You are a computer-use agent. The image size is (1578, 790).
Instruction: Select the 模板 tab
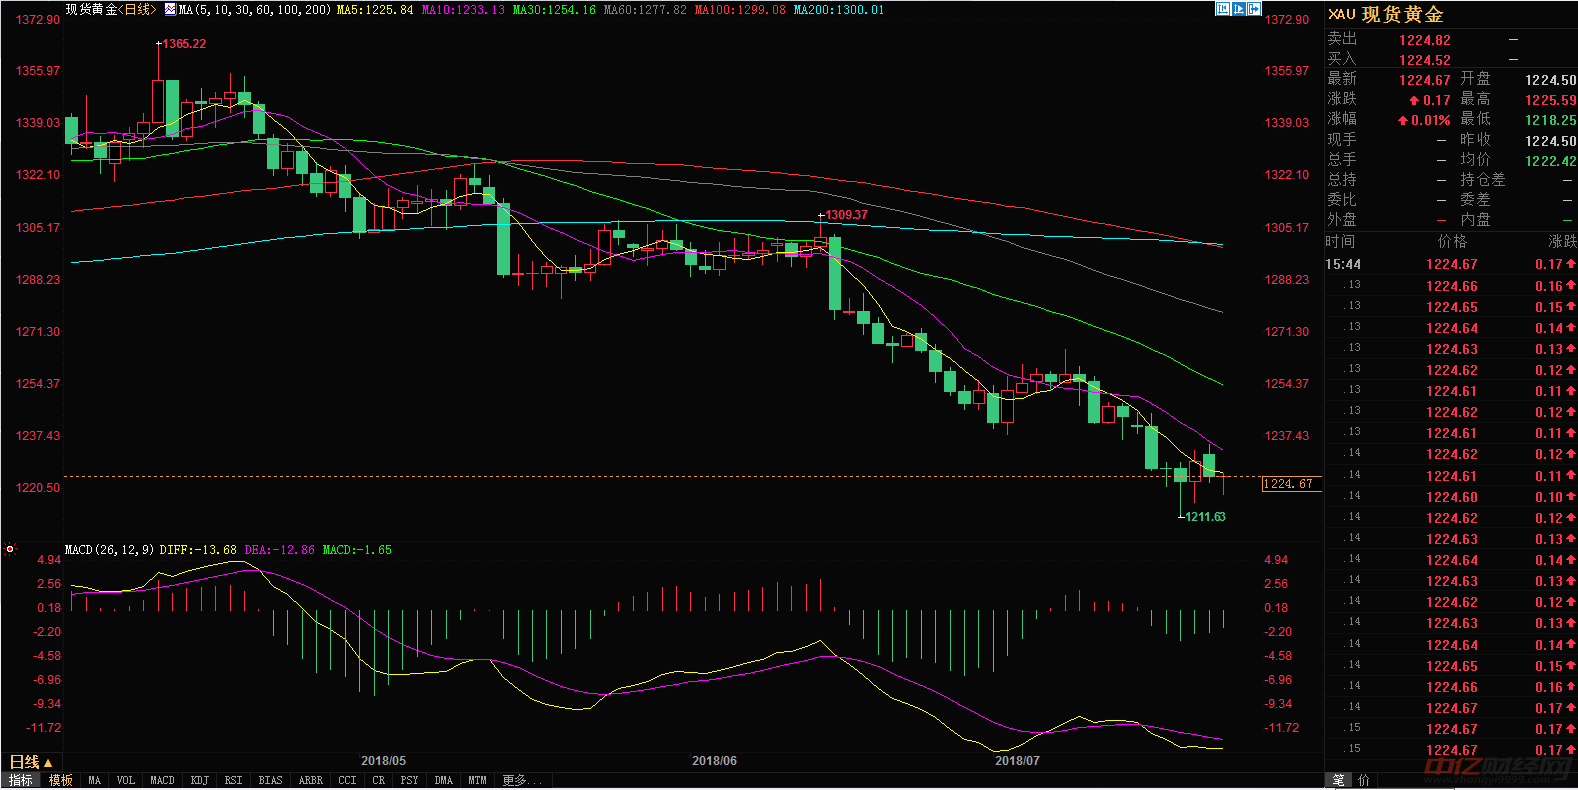click(61, 780)
